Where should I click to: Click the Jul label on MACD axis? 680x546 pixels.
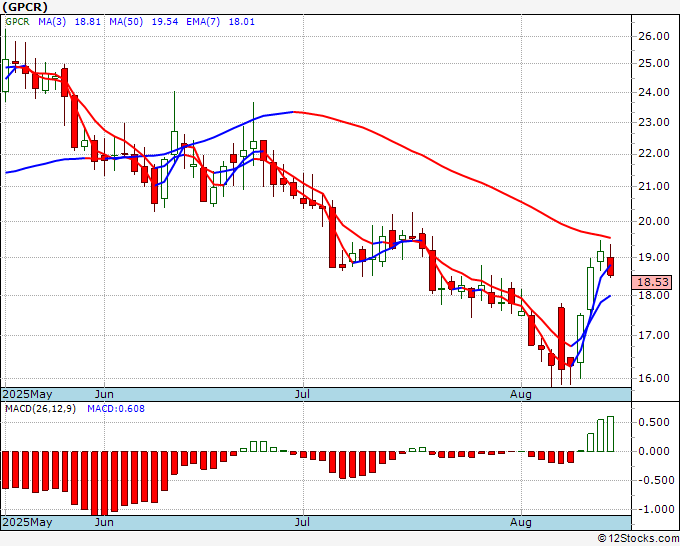302,522
